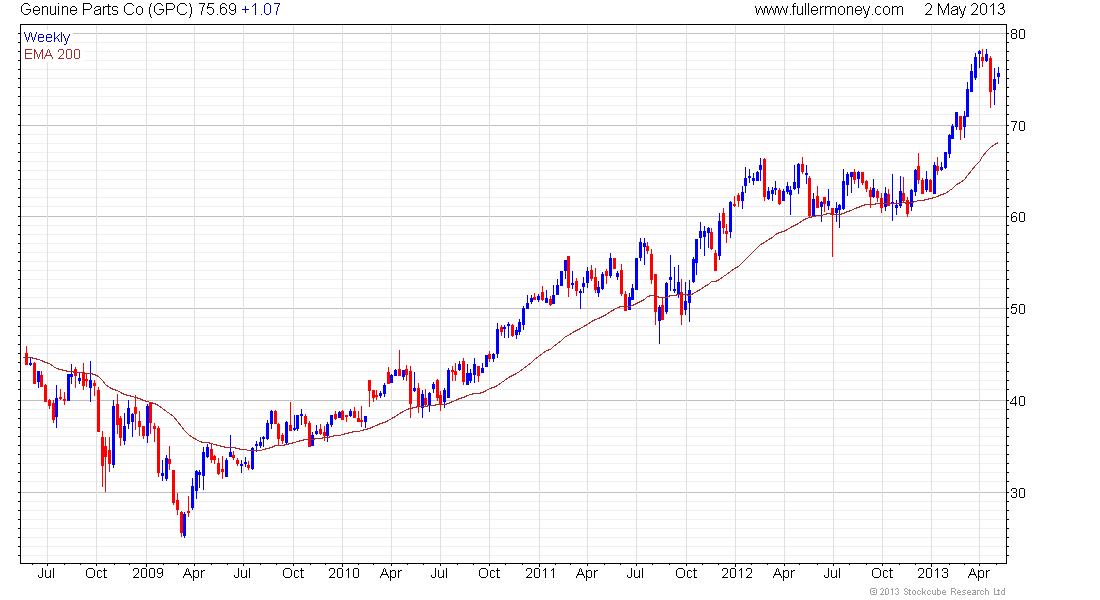Select the 'EMA 200' legend label
Image resolution: width=1100 pixels, height=600 pixels.
[x=52, y=55]
